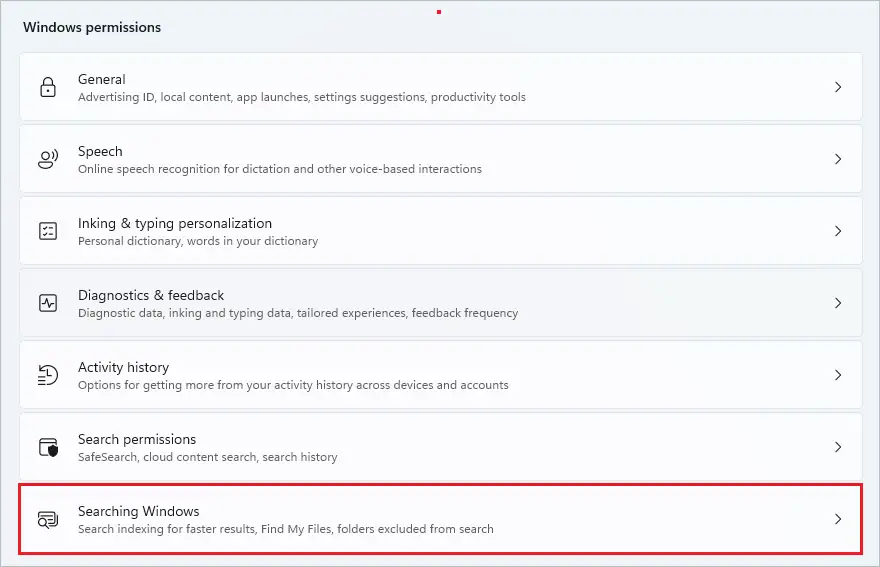This screenshot has width=880, height=567.
Task: Click the chevron for Diagnostics & feedback
Action: pos(838,303)
